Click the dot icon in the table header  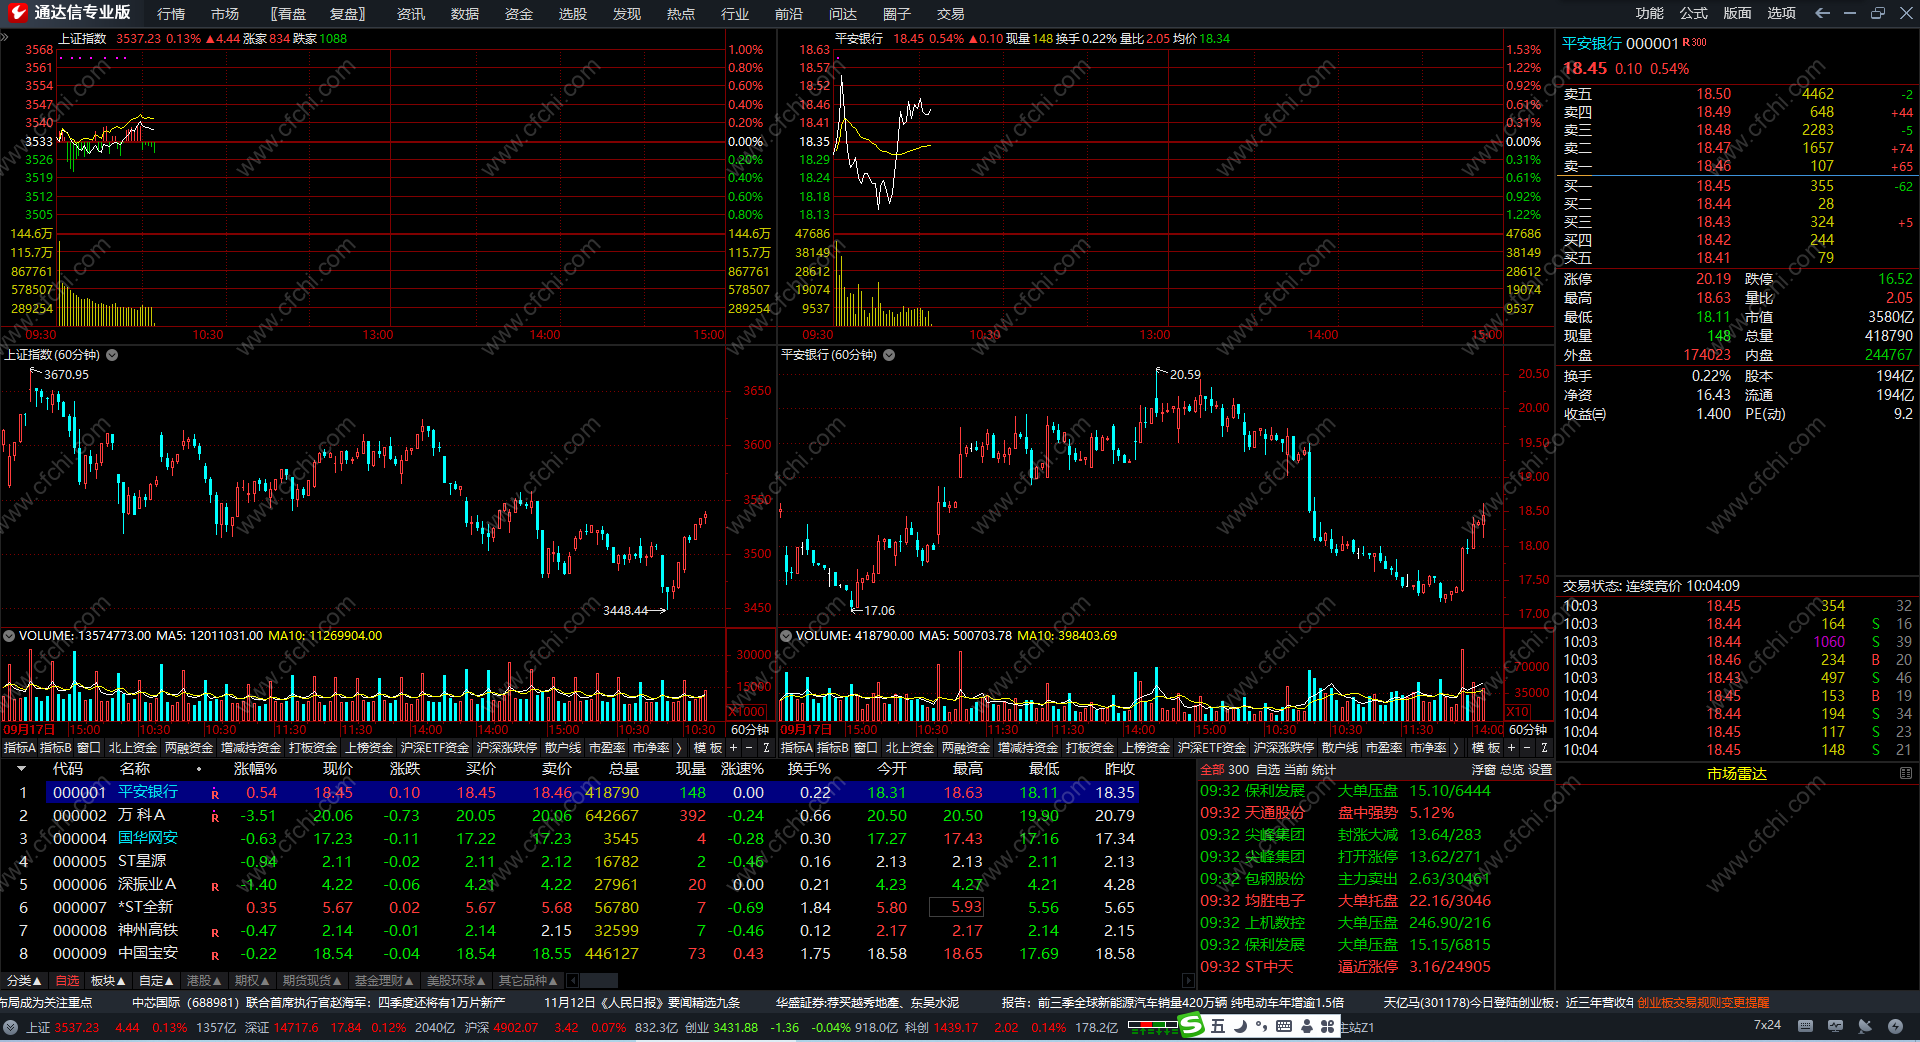(x=199, y=769)
